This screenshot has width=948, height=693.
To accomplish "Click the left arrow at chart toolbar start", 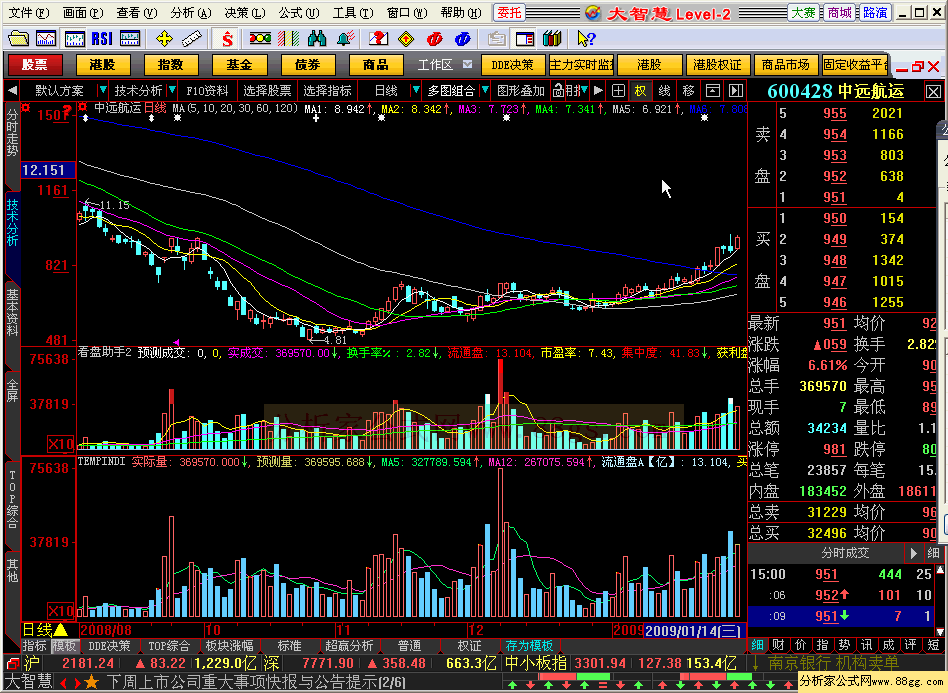I will pos(12,91).
